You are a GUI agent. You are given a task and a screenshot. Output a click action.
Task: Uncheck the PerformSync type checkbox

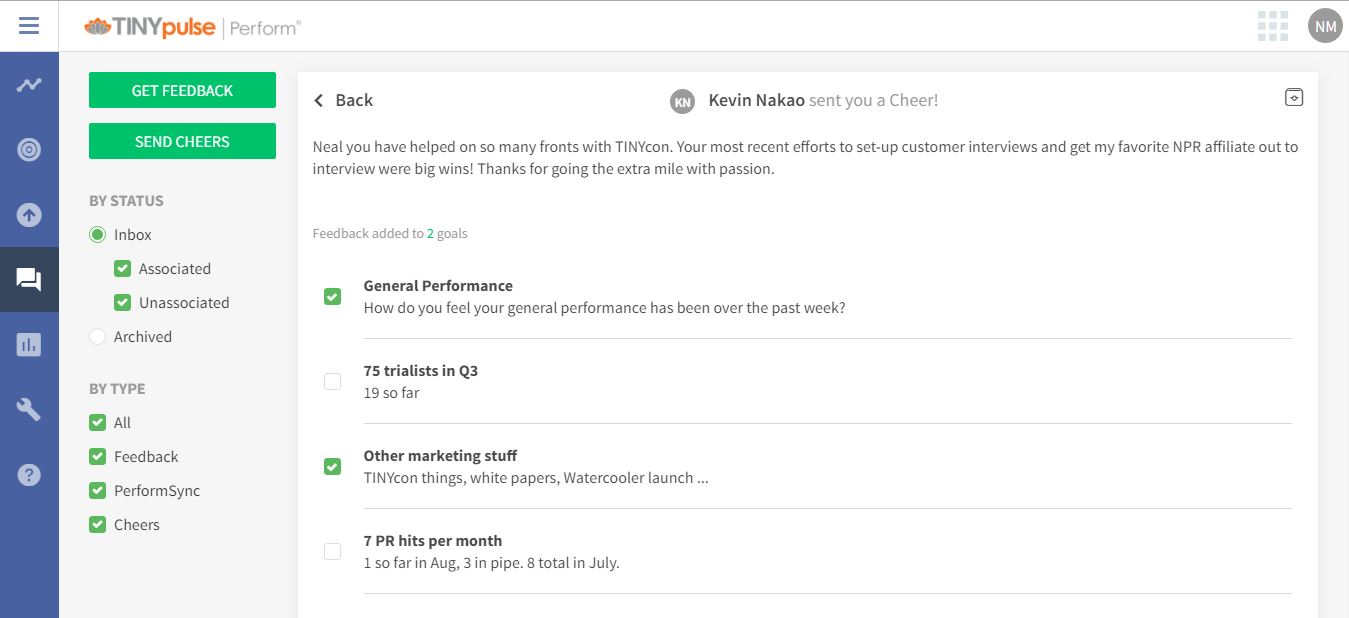point(98,491)
